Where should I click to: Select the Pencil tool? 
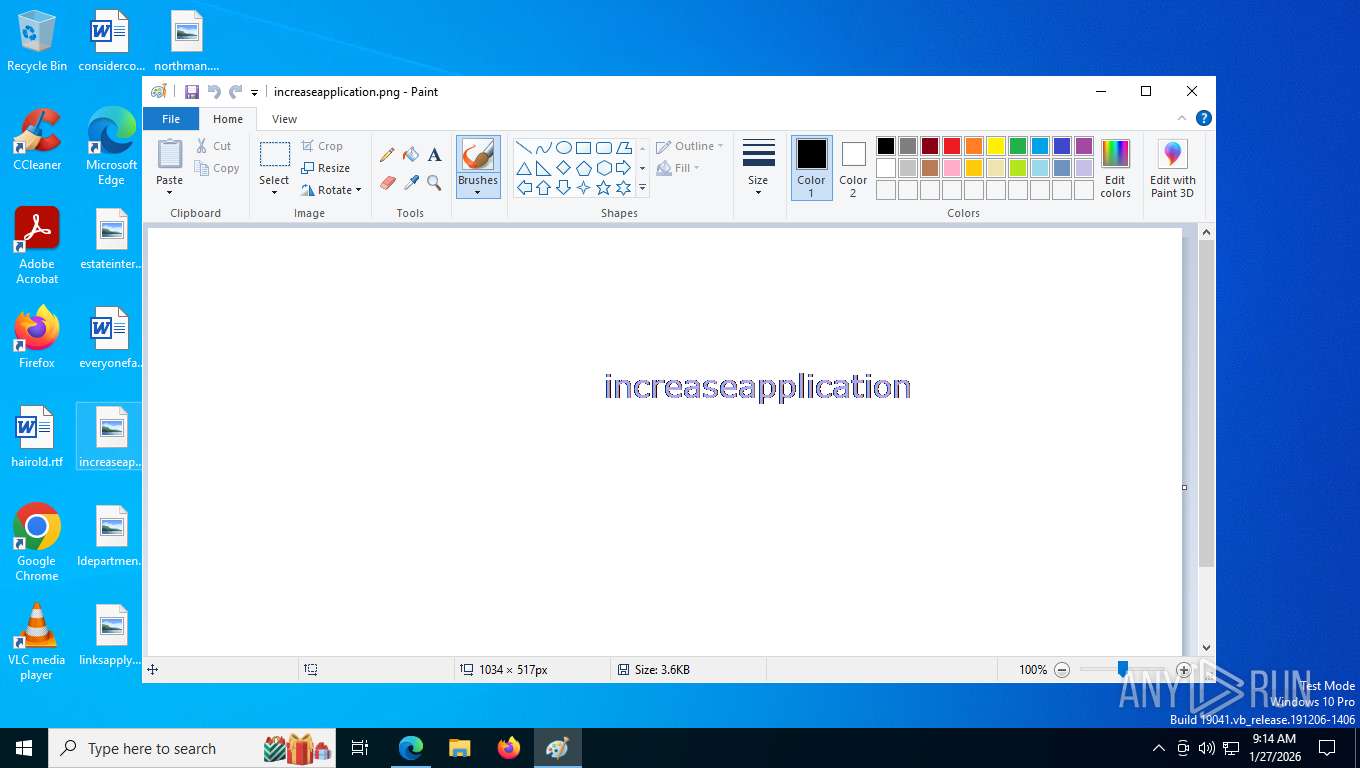[x=387, y=155]
